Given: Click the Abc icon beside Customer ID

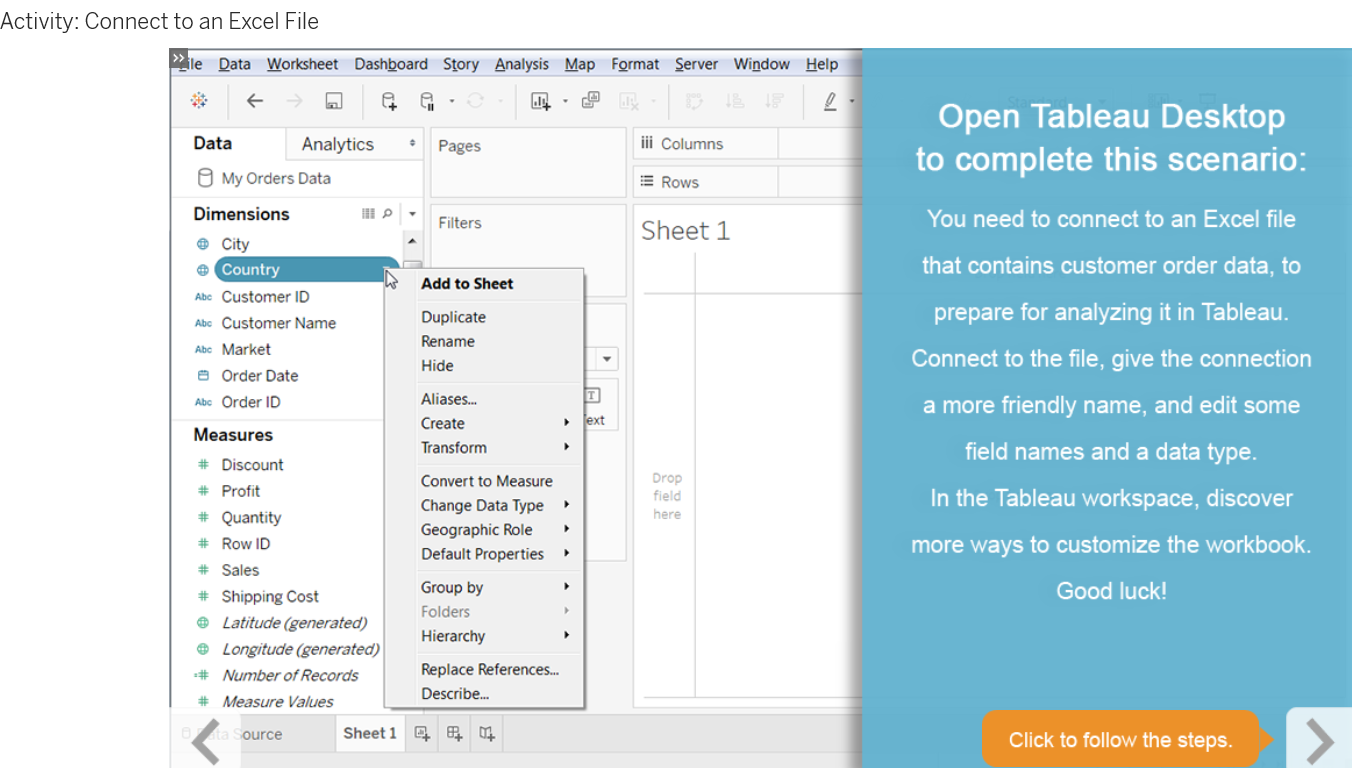Looking at the screenshot, I should pyautogui.click(x=203, y=297).
